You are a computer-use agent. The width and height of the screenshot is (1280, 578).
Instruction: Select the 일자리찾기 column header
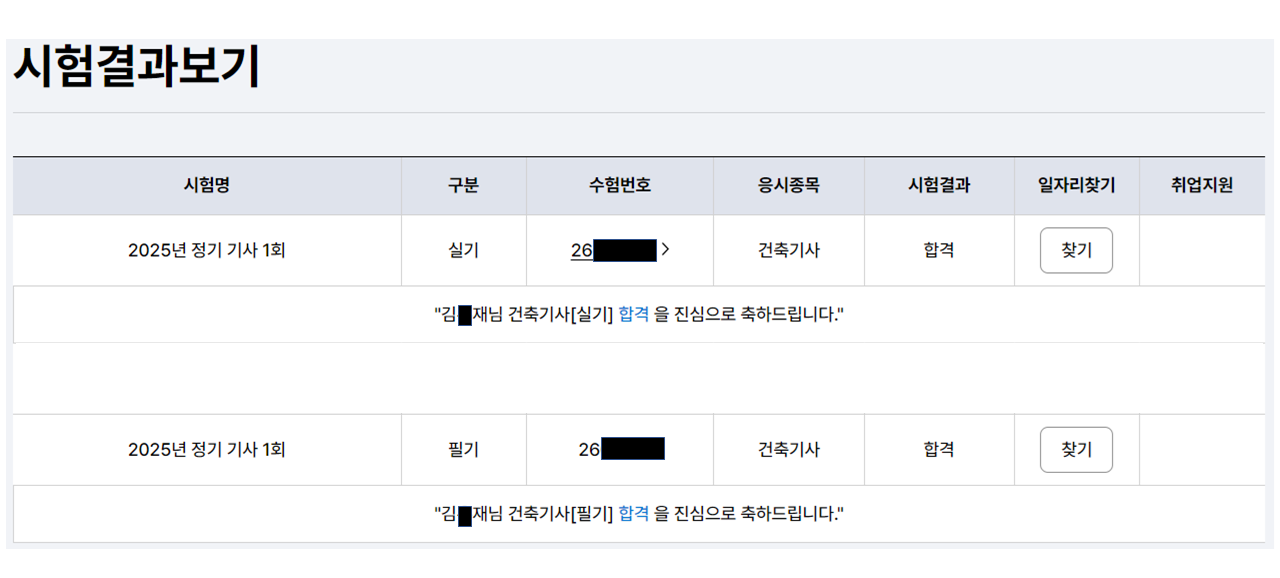(x=1076, y=185)
